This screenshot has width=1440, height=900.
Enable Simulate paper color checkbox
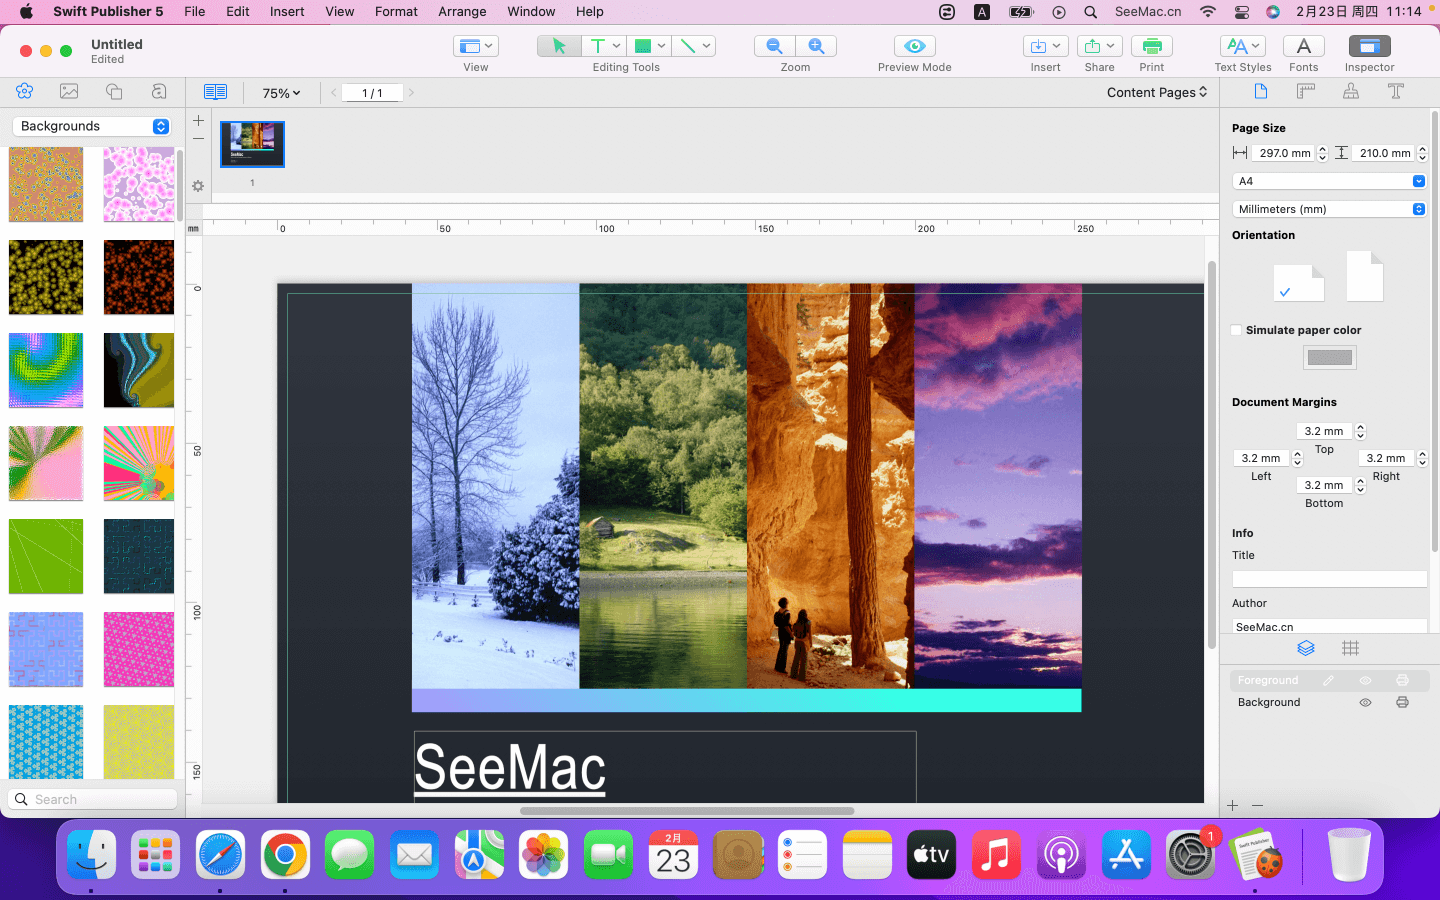click(1237, 330)
